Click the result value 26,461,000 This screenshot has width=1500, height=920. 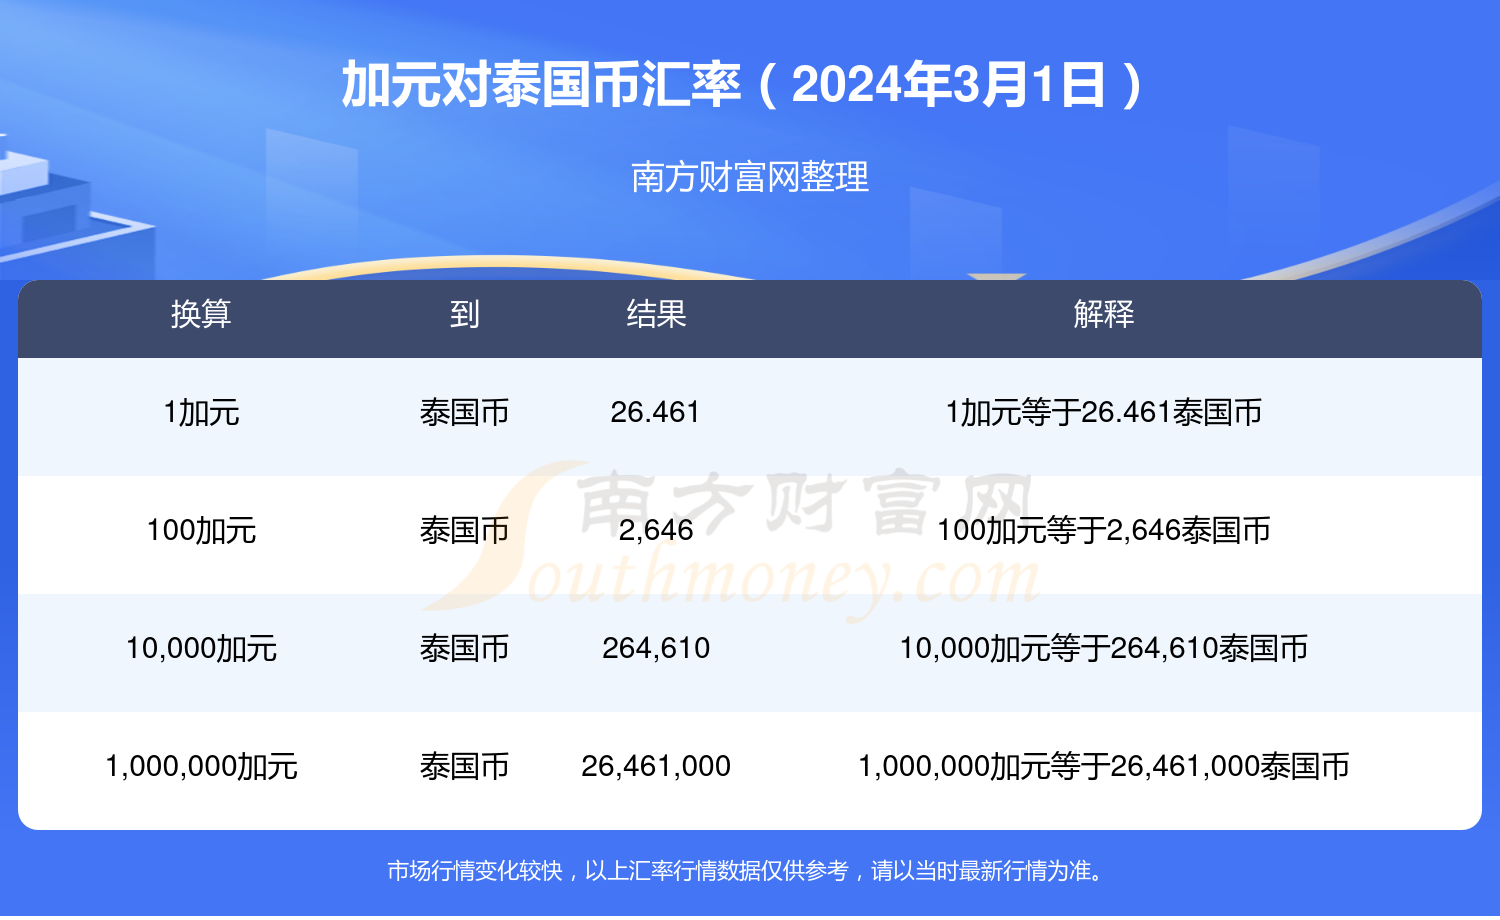pyautogui.click(x=656, y=766)
